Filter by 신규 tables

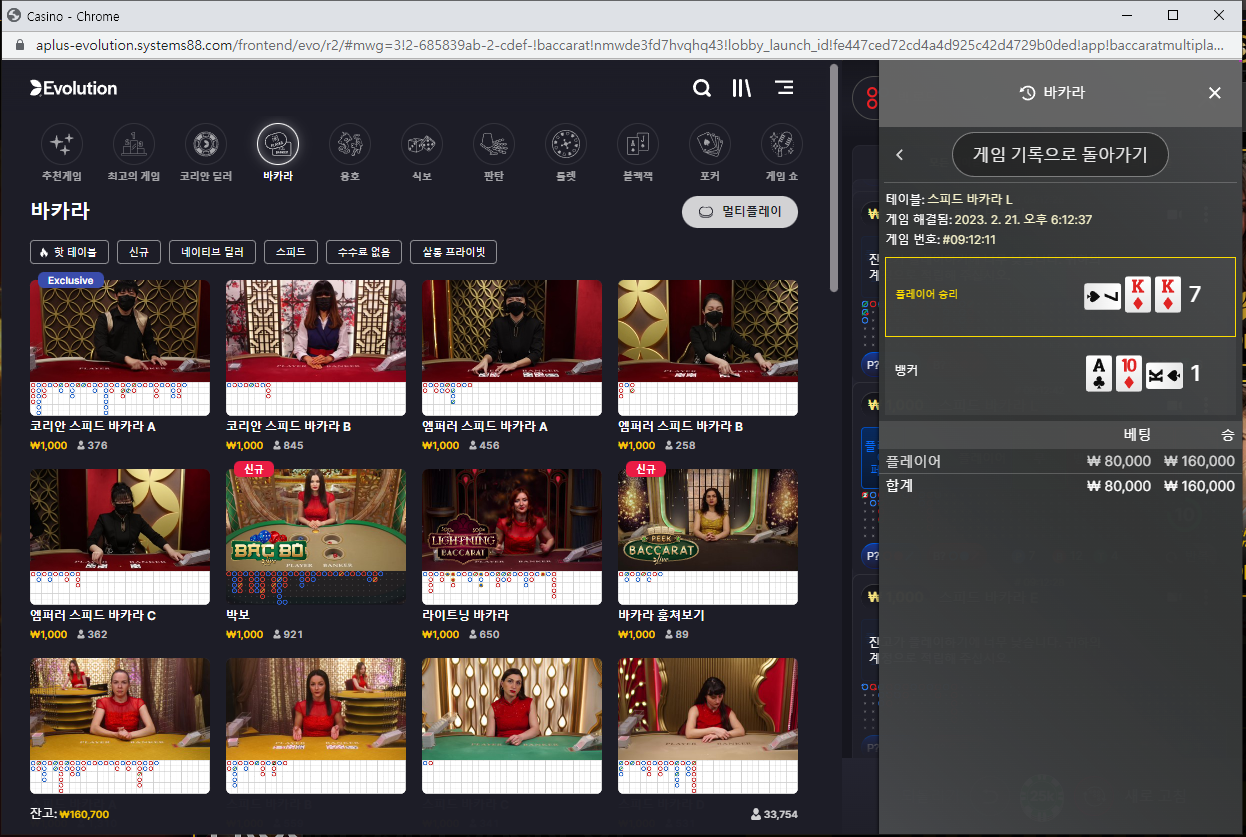(139, 252)
